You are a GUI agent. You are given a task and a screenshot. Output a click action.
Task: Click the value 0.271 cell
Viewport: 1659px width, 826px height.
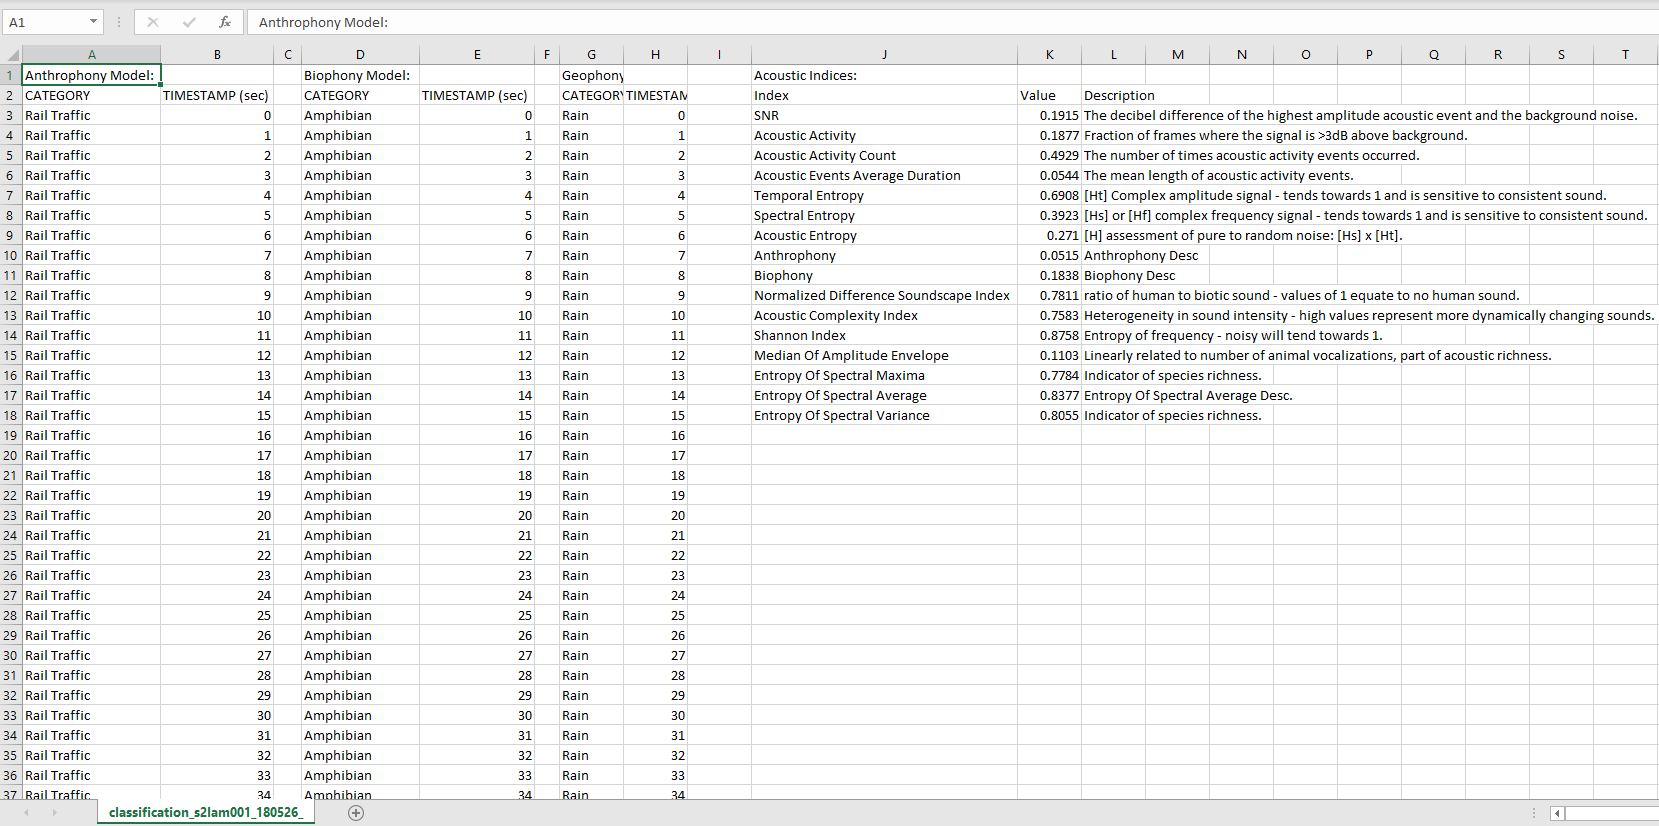pos(1049,235)
